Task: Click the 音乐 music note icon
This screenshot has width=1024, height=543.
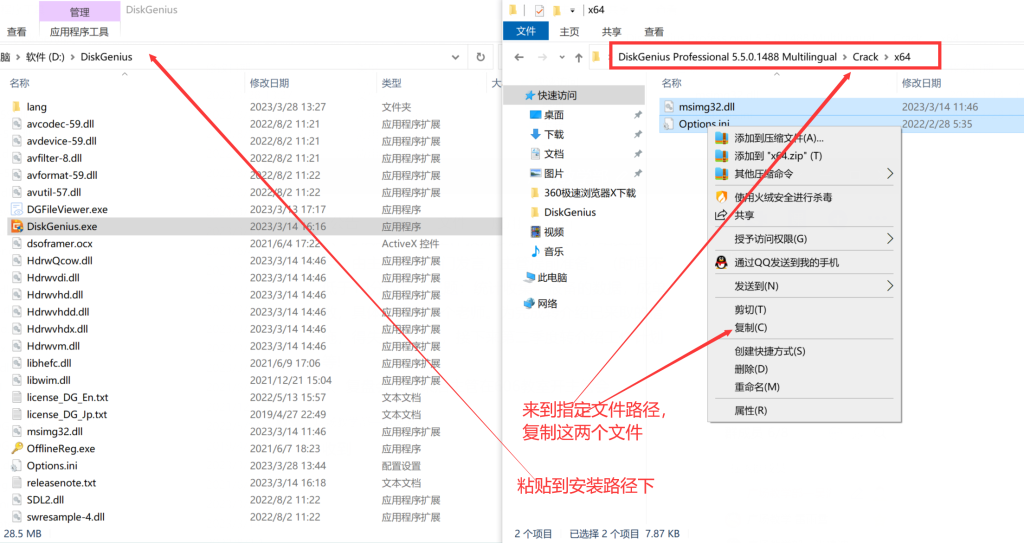Action: pos(536,251)
